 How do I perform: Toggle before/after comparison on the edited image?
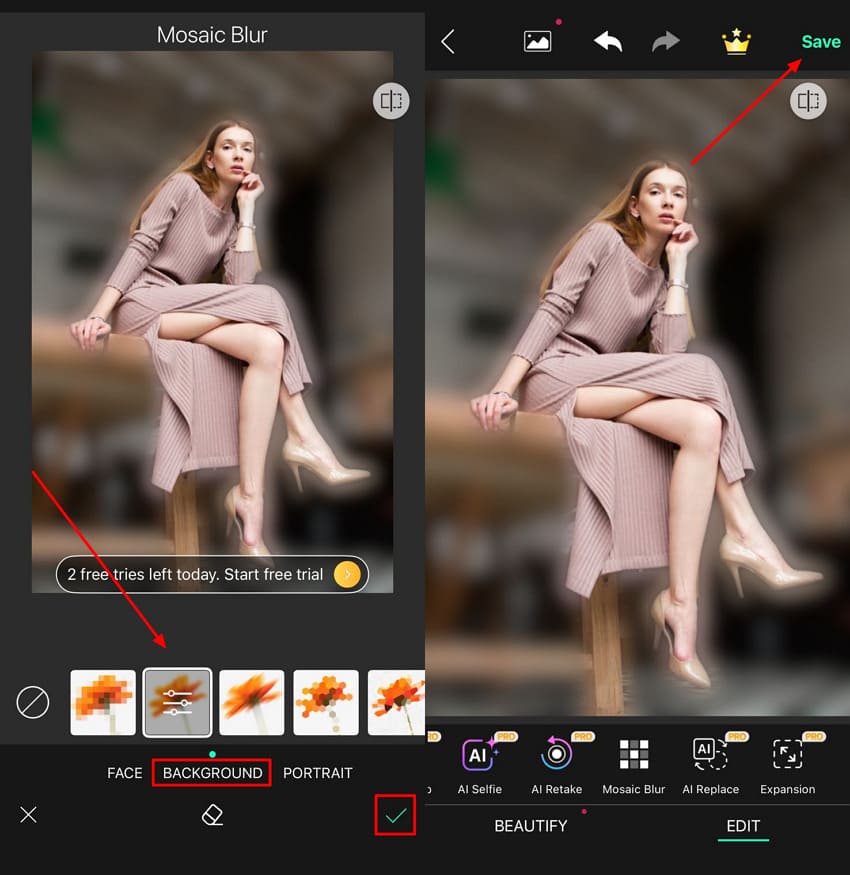[808, 100]
